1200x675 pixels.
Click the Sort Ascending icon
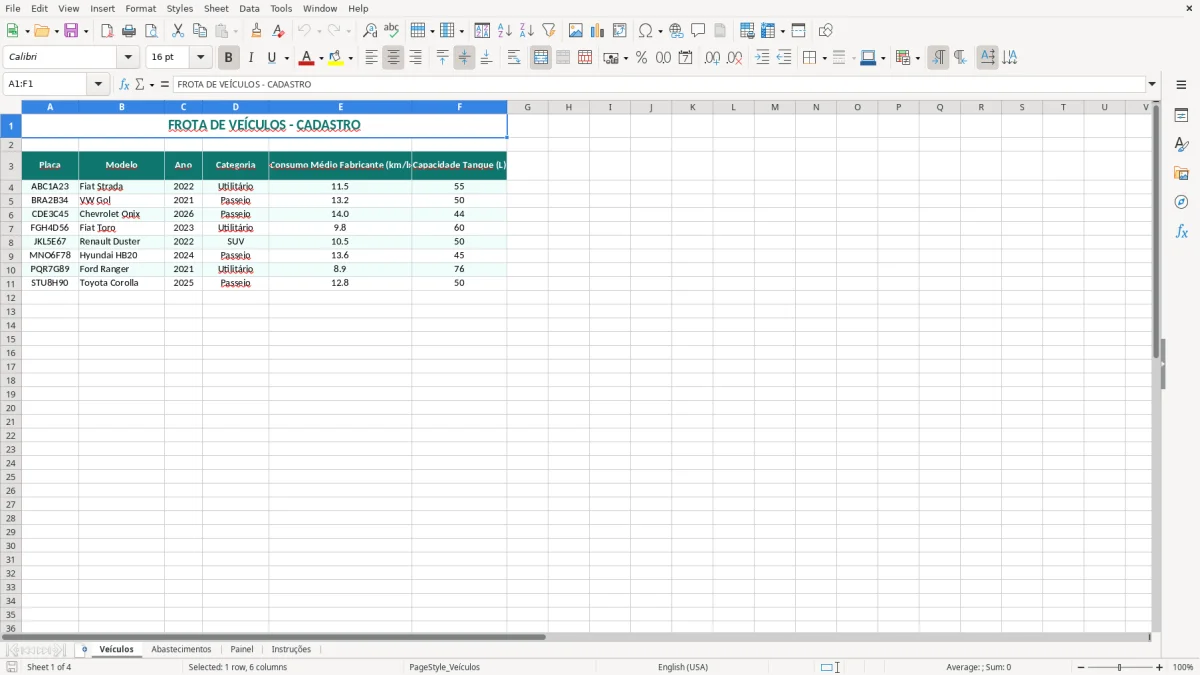(x=505, y=31)
